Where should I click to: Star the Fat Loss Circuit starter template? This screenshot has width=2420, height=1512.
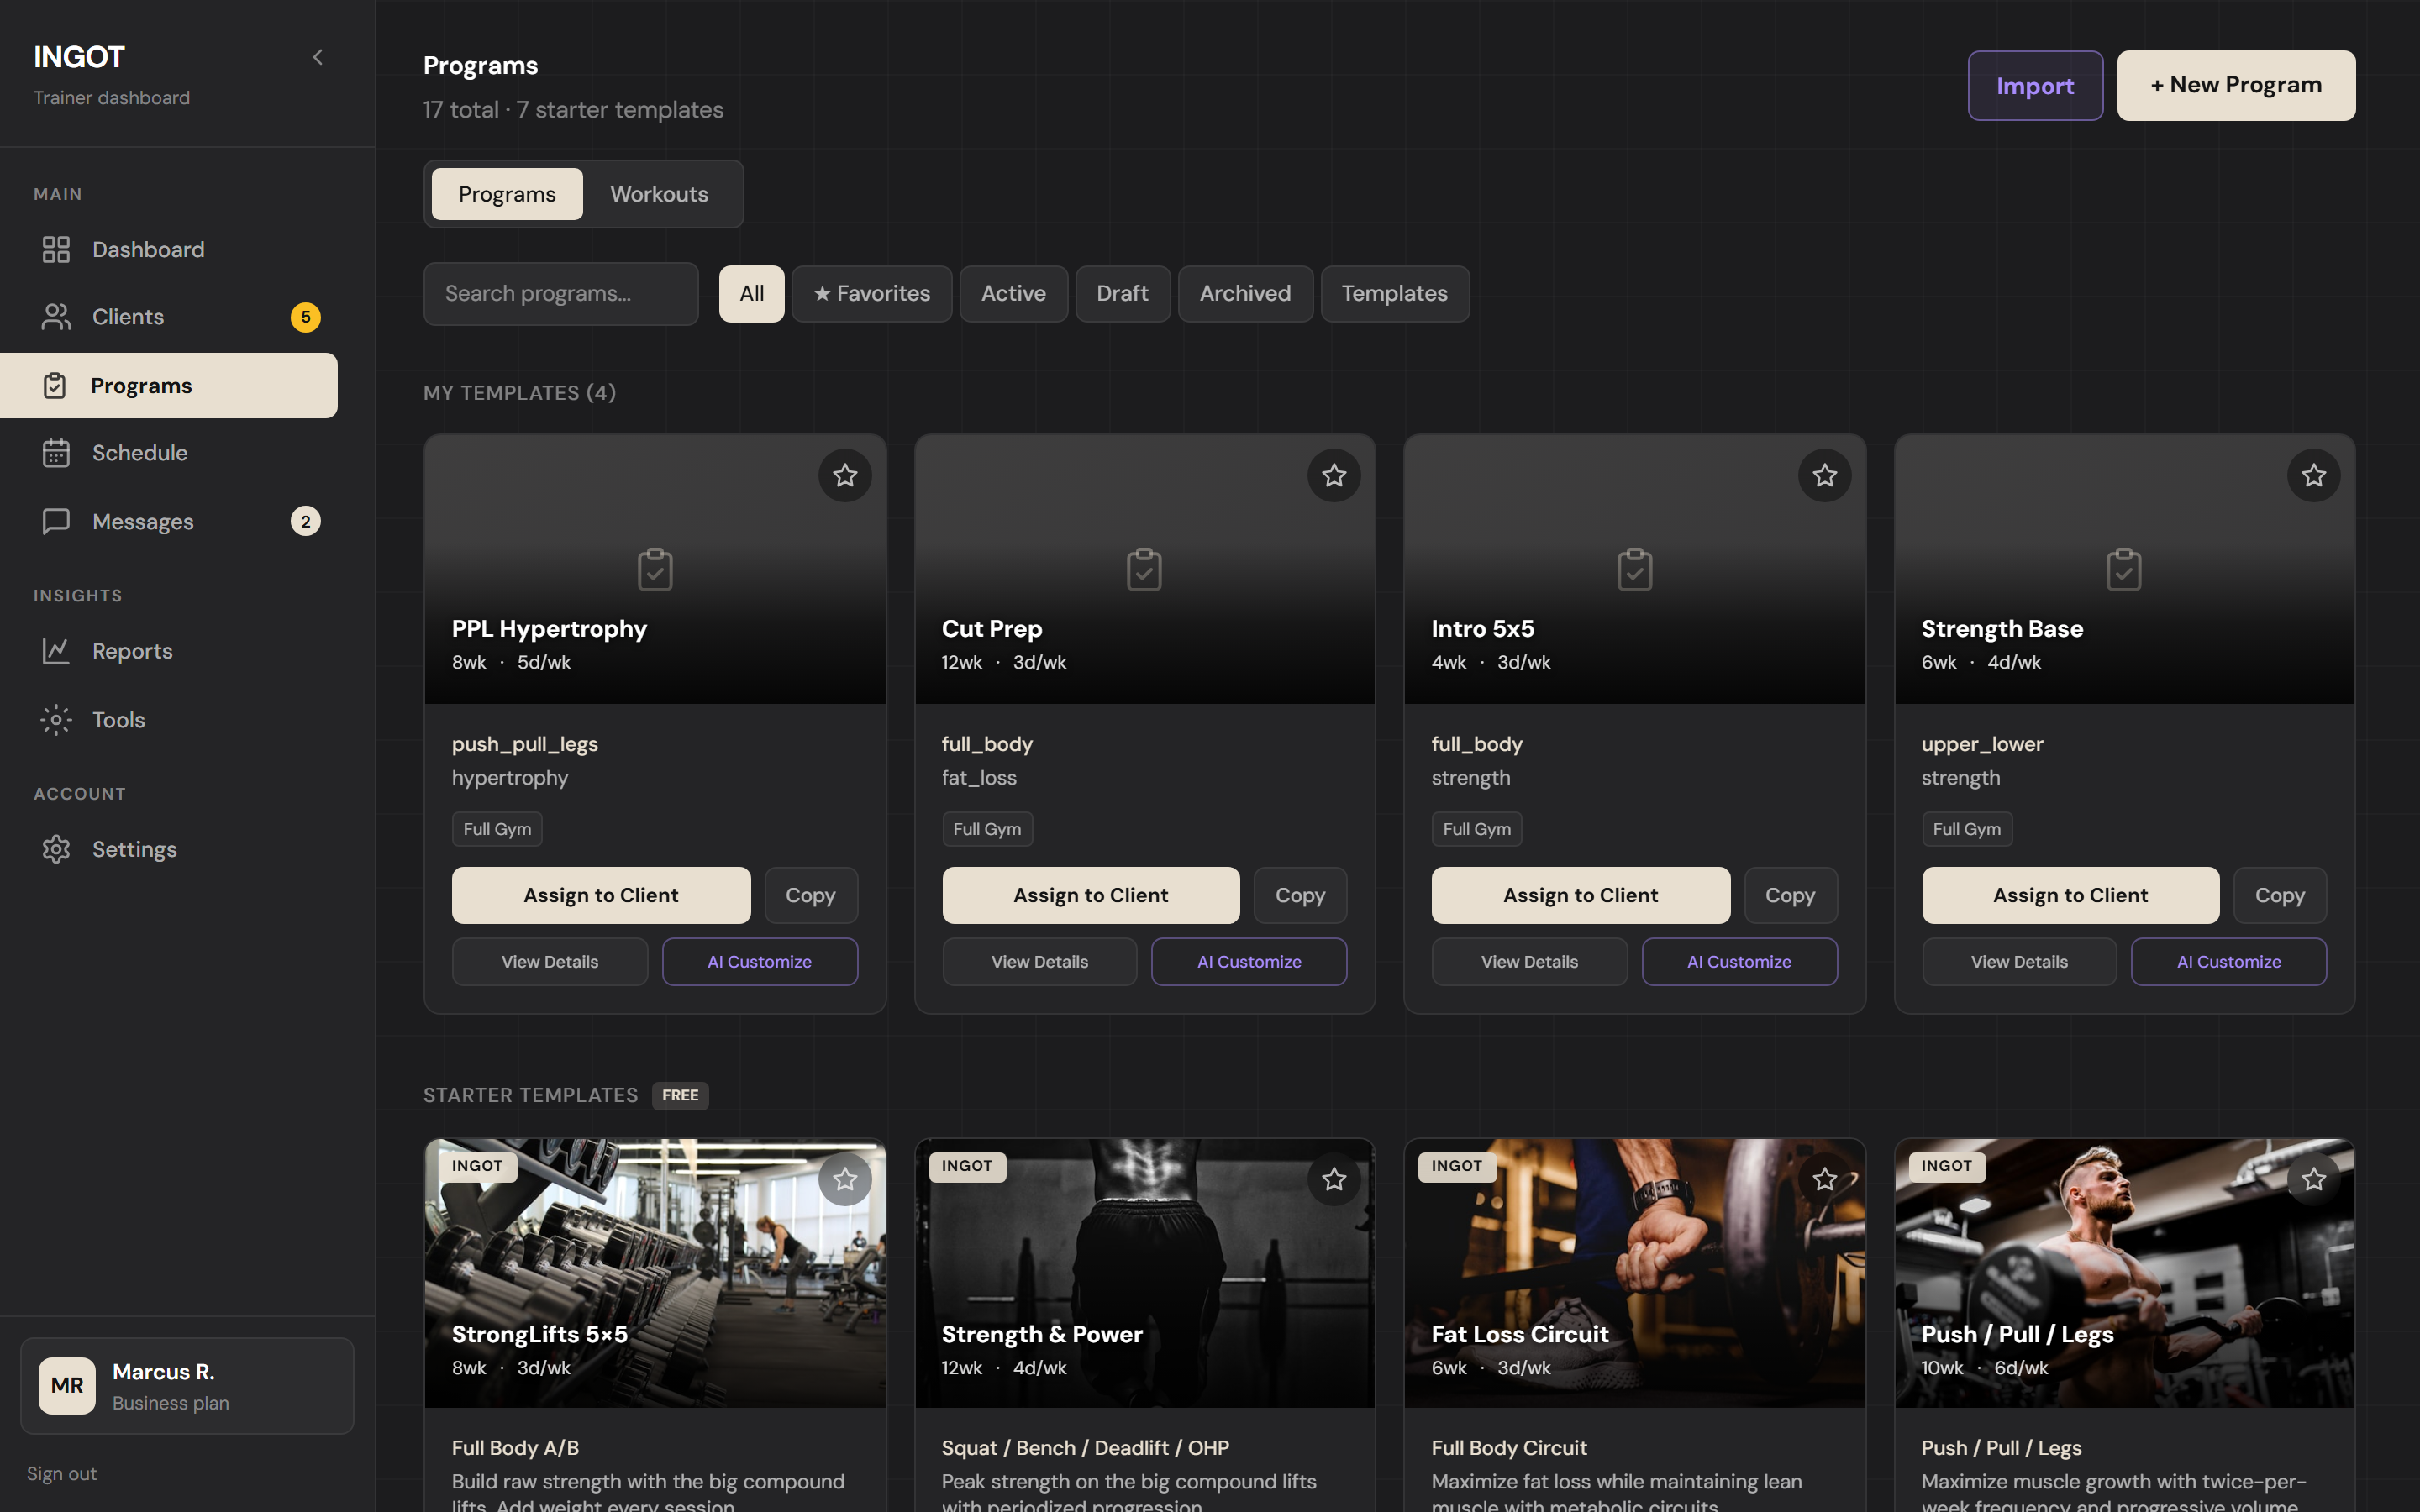coord(1825,1179)
